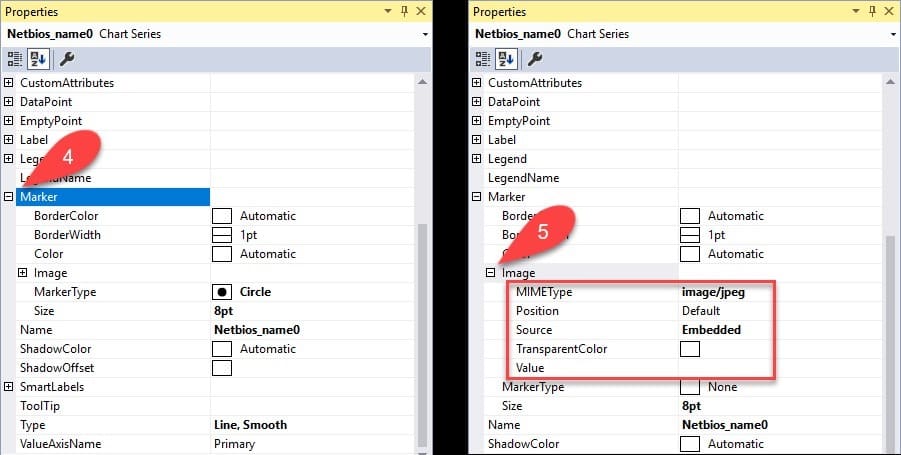Toggle auto-hide pin on left Properties panel

click(405, 11)
